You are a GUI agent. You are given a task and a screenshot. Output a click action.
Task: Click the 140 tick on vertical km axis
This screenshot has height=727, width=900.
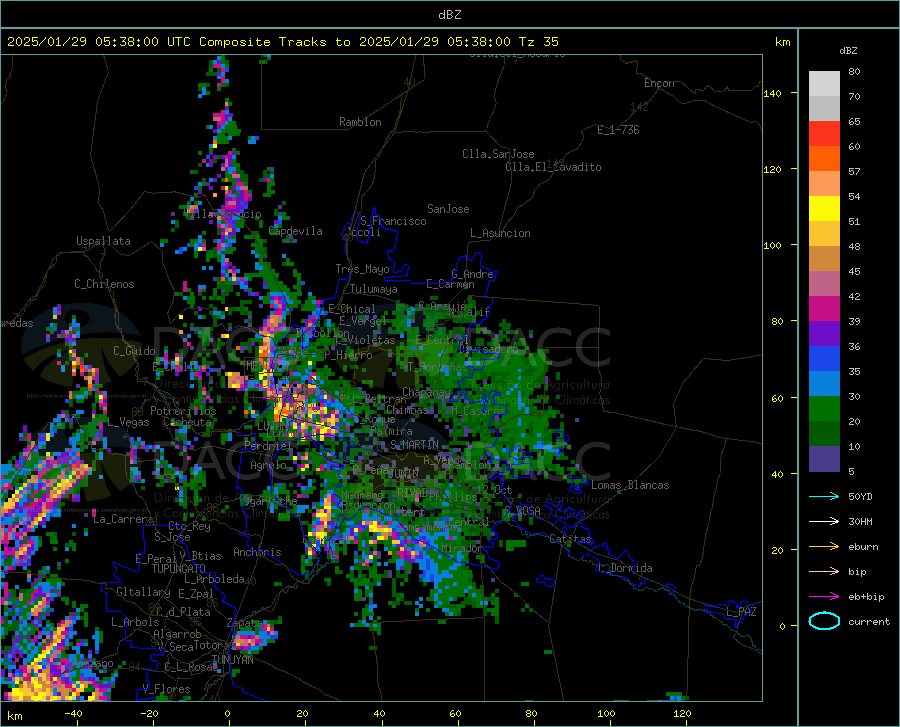point(772,93)
